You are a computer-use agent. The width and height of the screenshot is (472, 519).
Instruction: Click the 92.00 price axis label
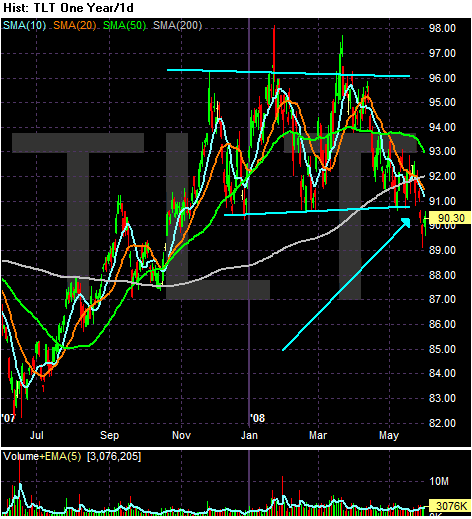(x=442, y=176)
